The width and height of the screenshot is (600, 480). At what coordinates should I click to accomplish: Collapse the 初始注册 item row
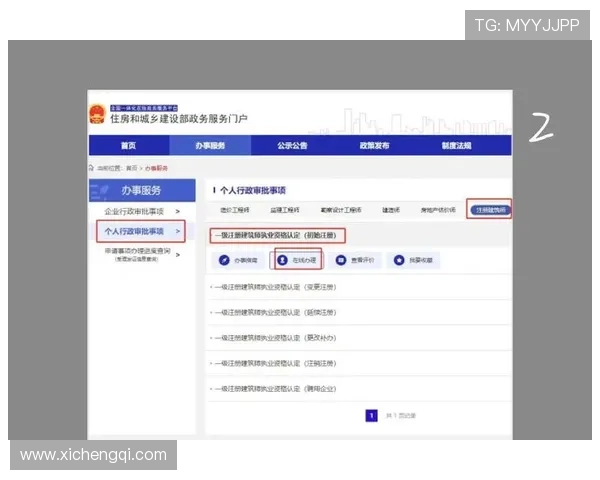[359, 235]
